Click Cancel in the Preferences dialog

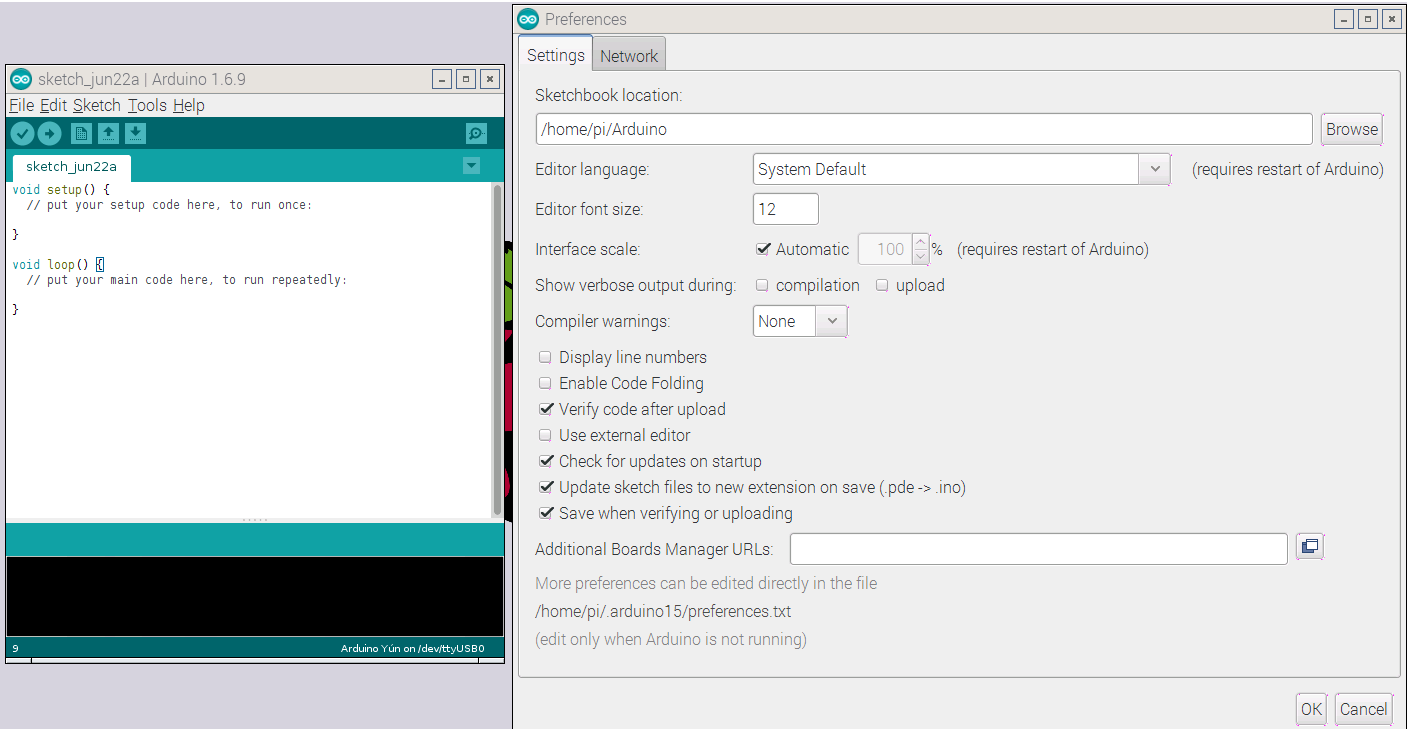[x=1363, y=709]
